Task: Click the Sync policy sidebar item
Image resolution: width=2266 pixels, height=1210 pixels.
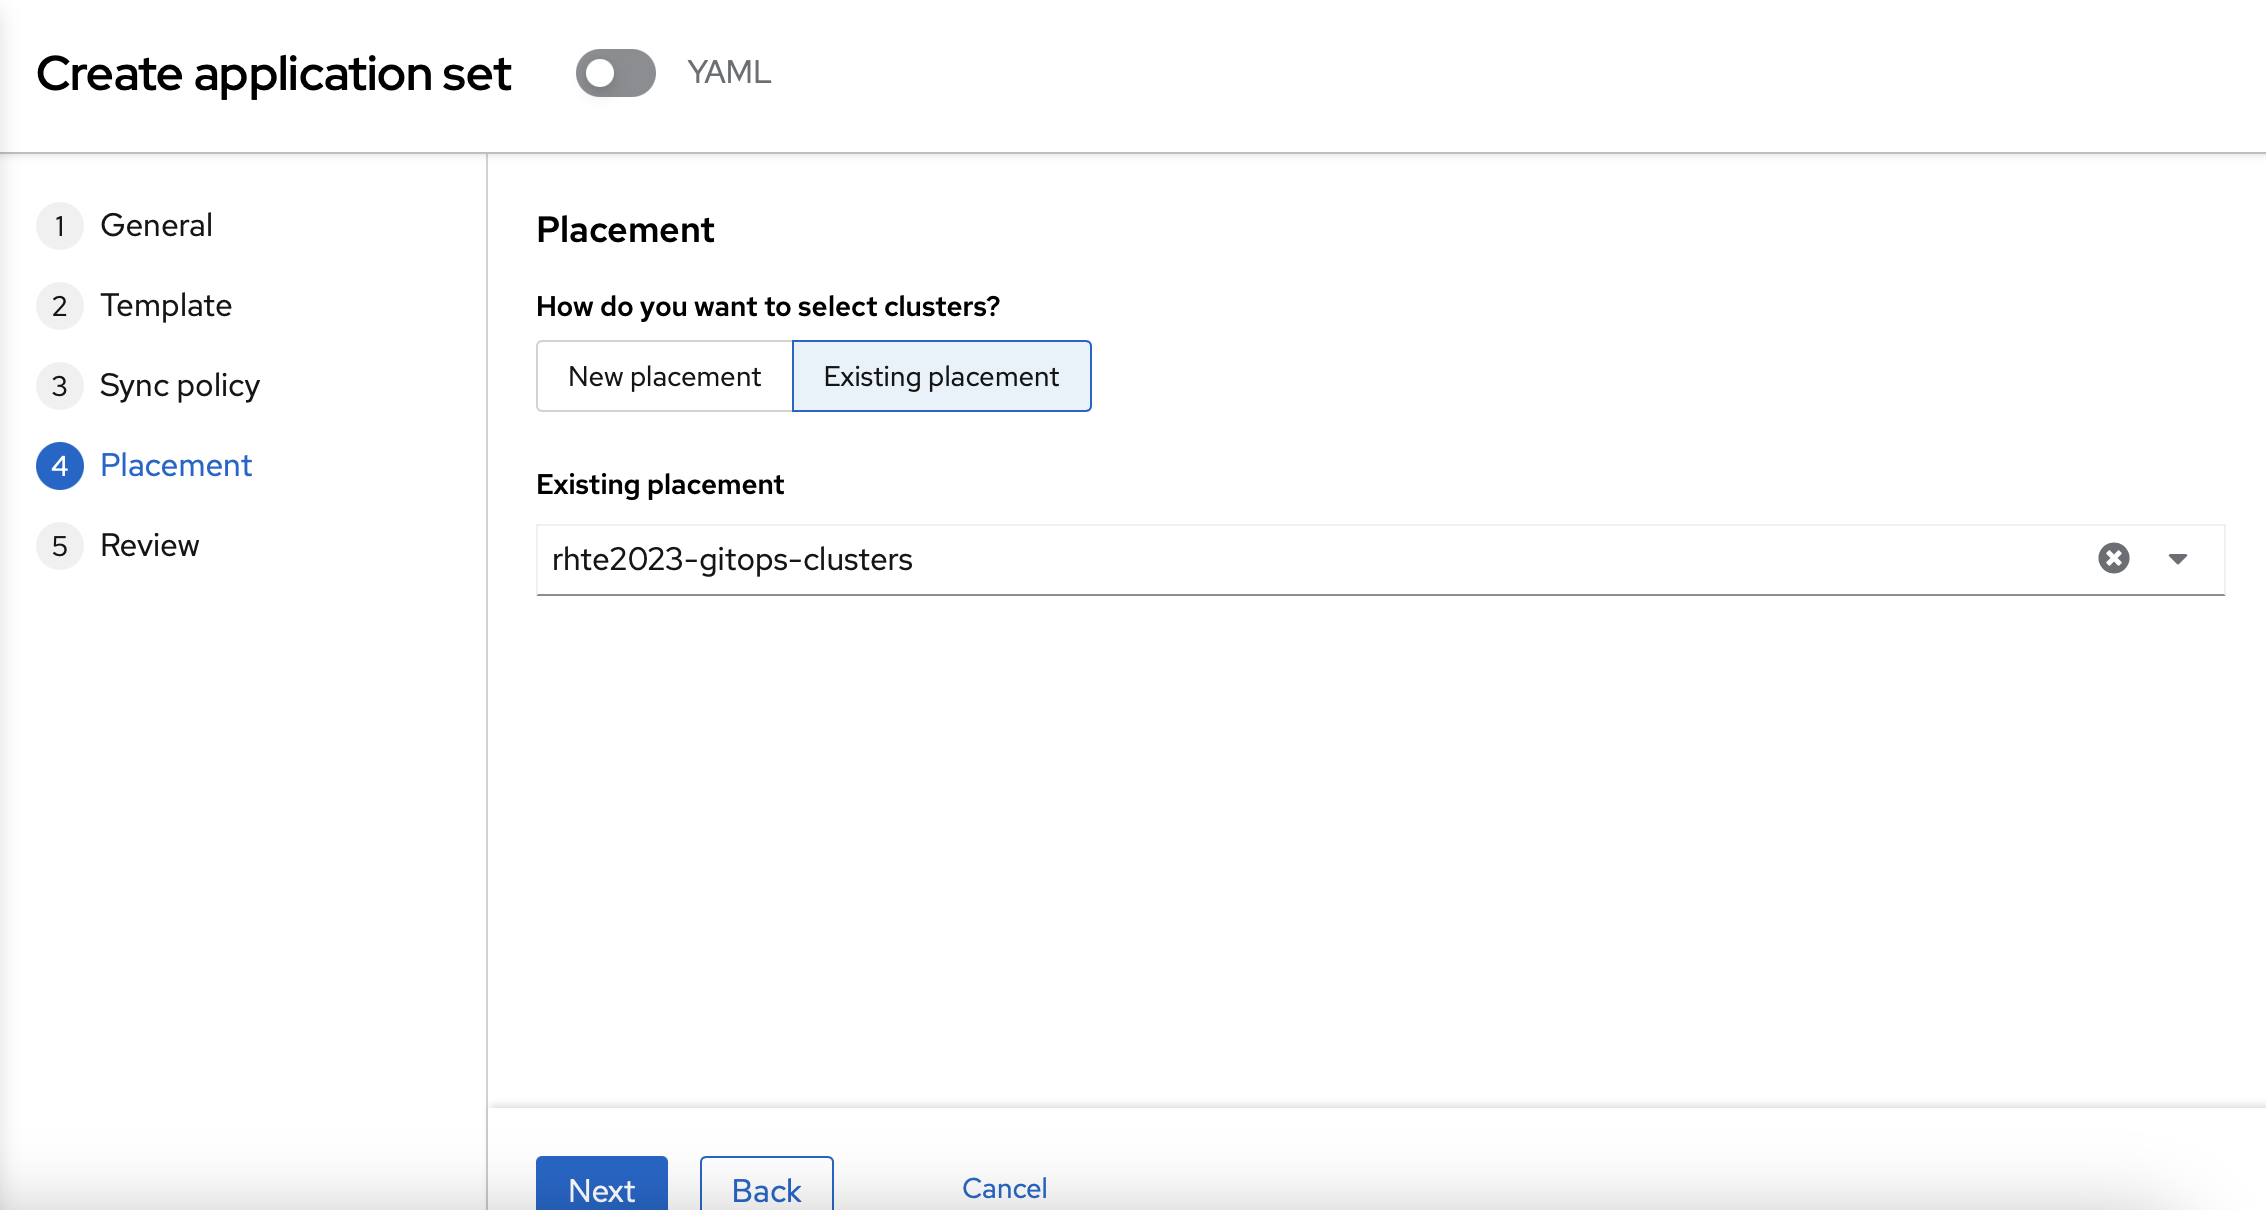Action: [x=181, y=385]
